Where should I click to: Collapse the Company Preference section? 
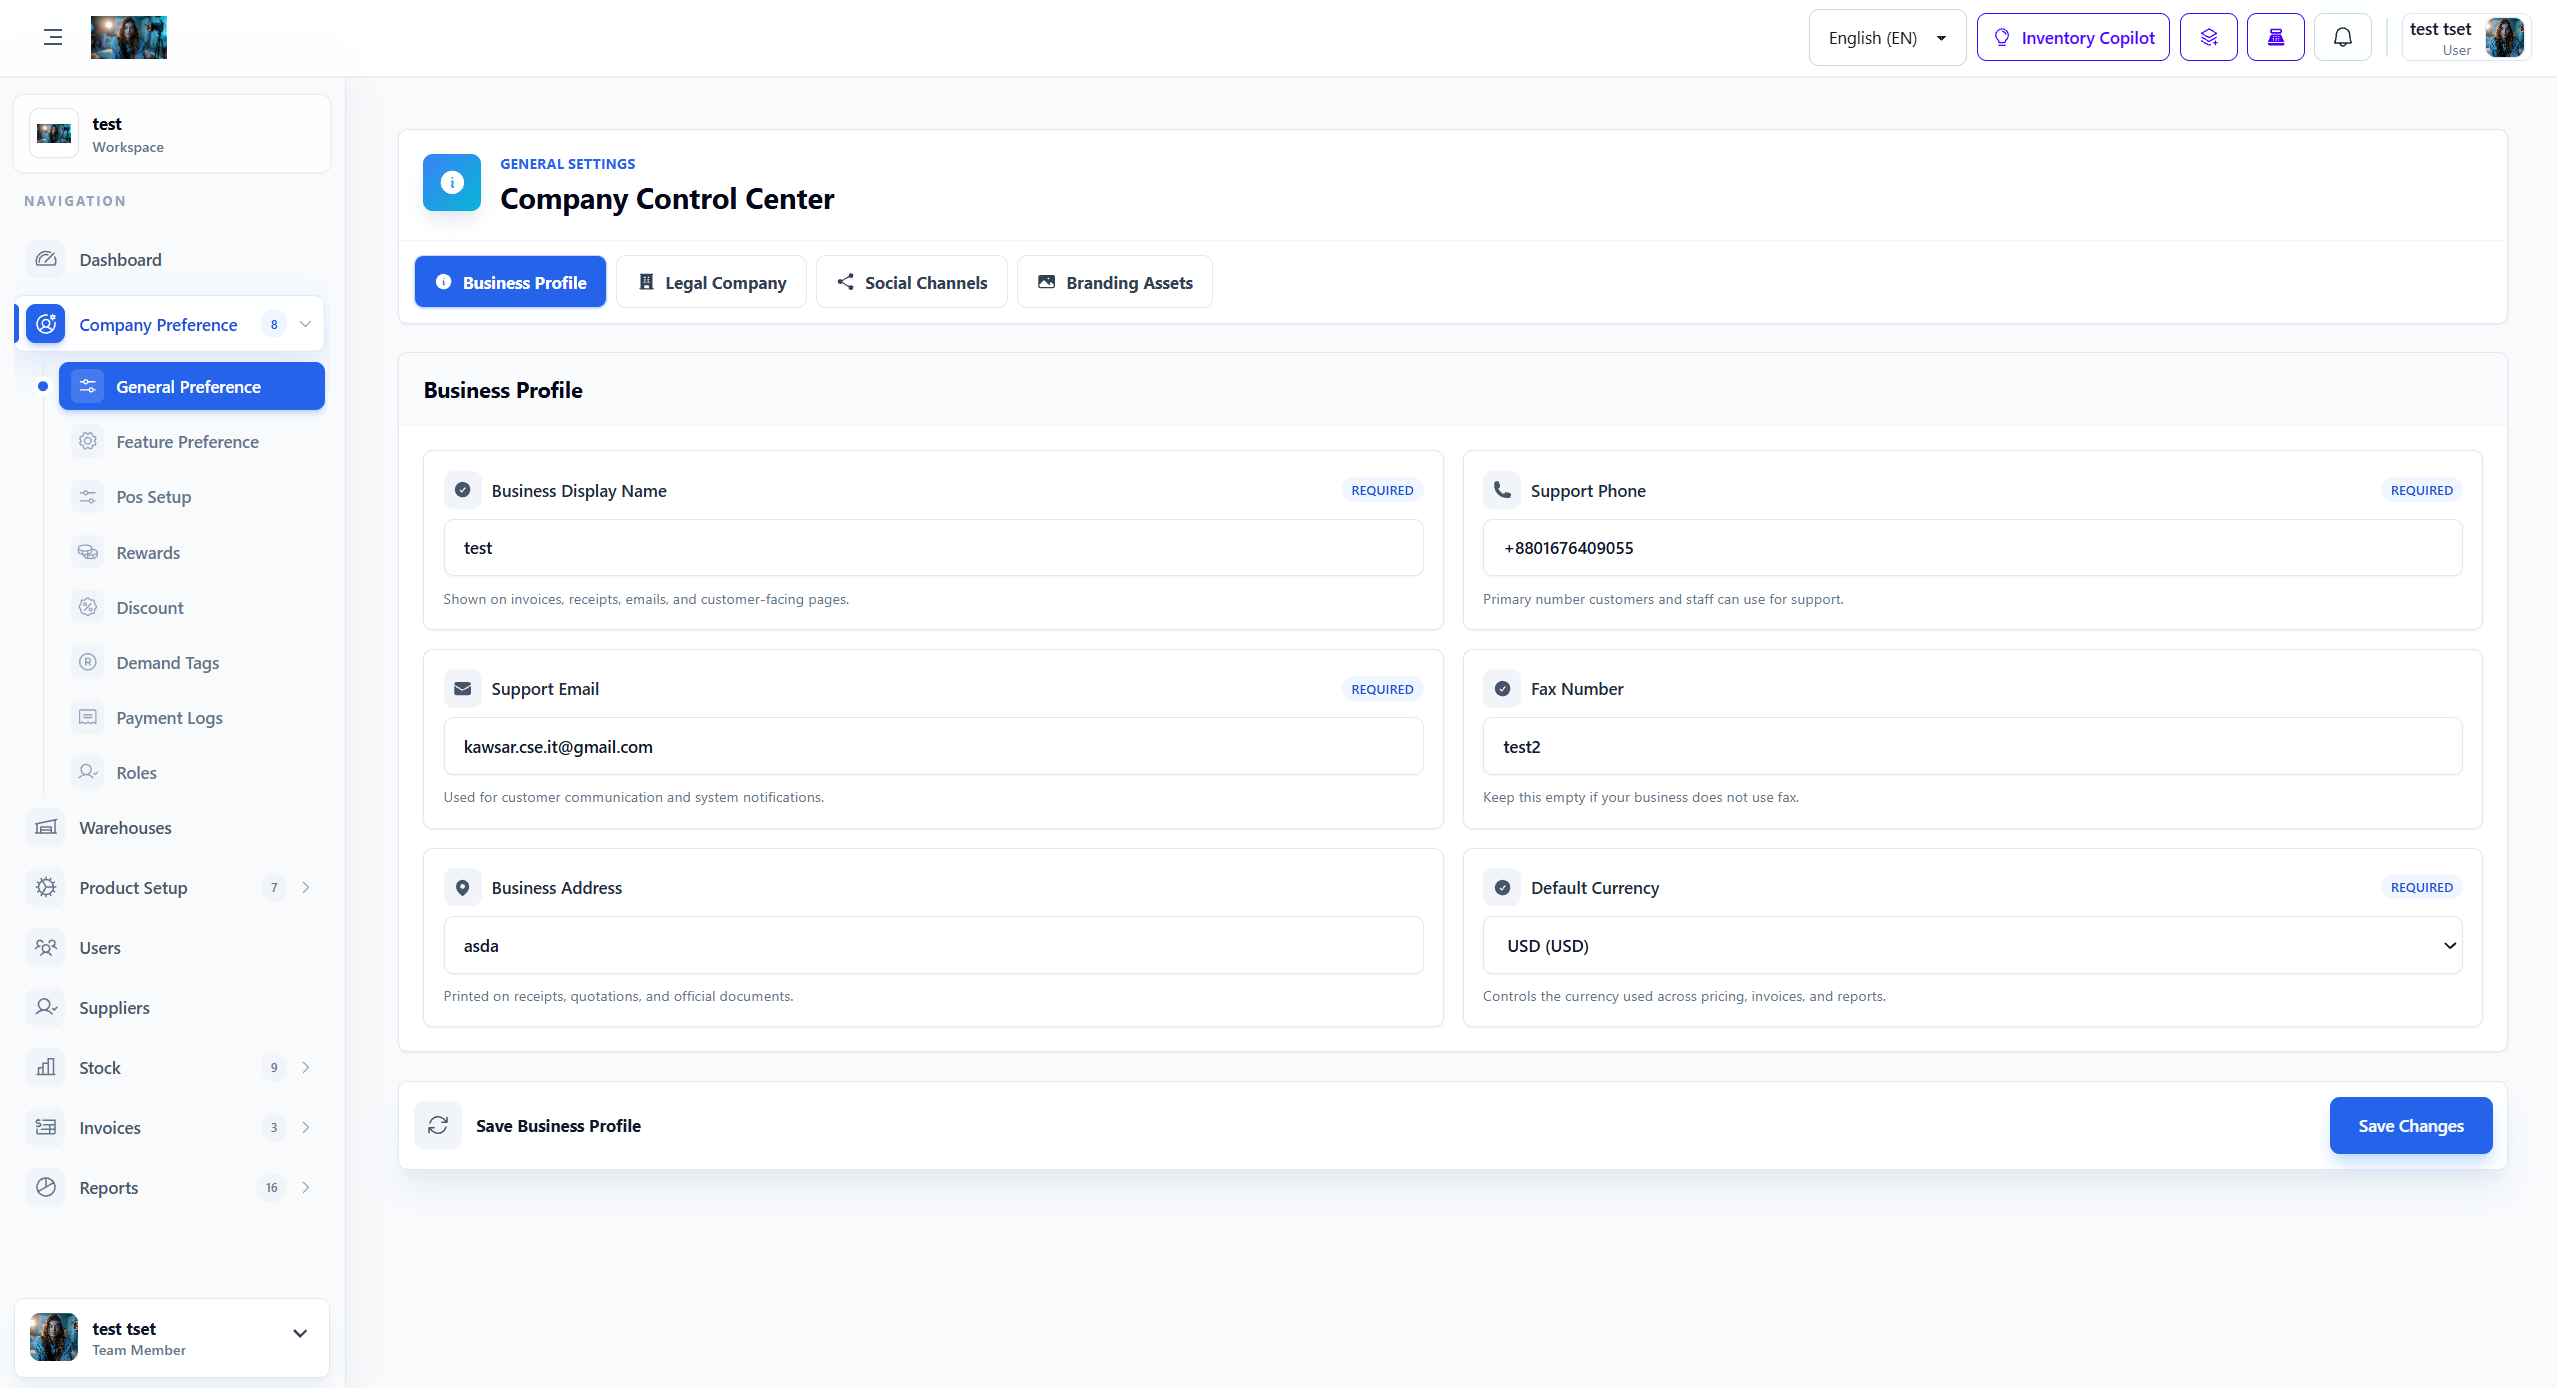click(306, 324)
